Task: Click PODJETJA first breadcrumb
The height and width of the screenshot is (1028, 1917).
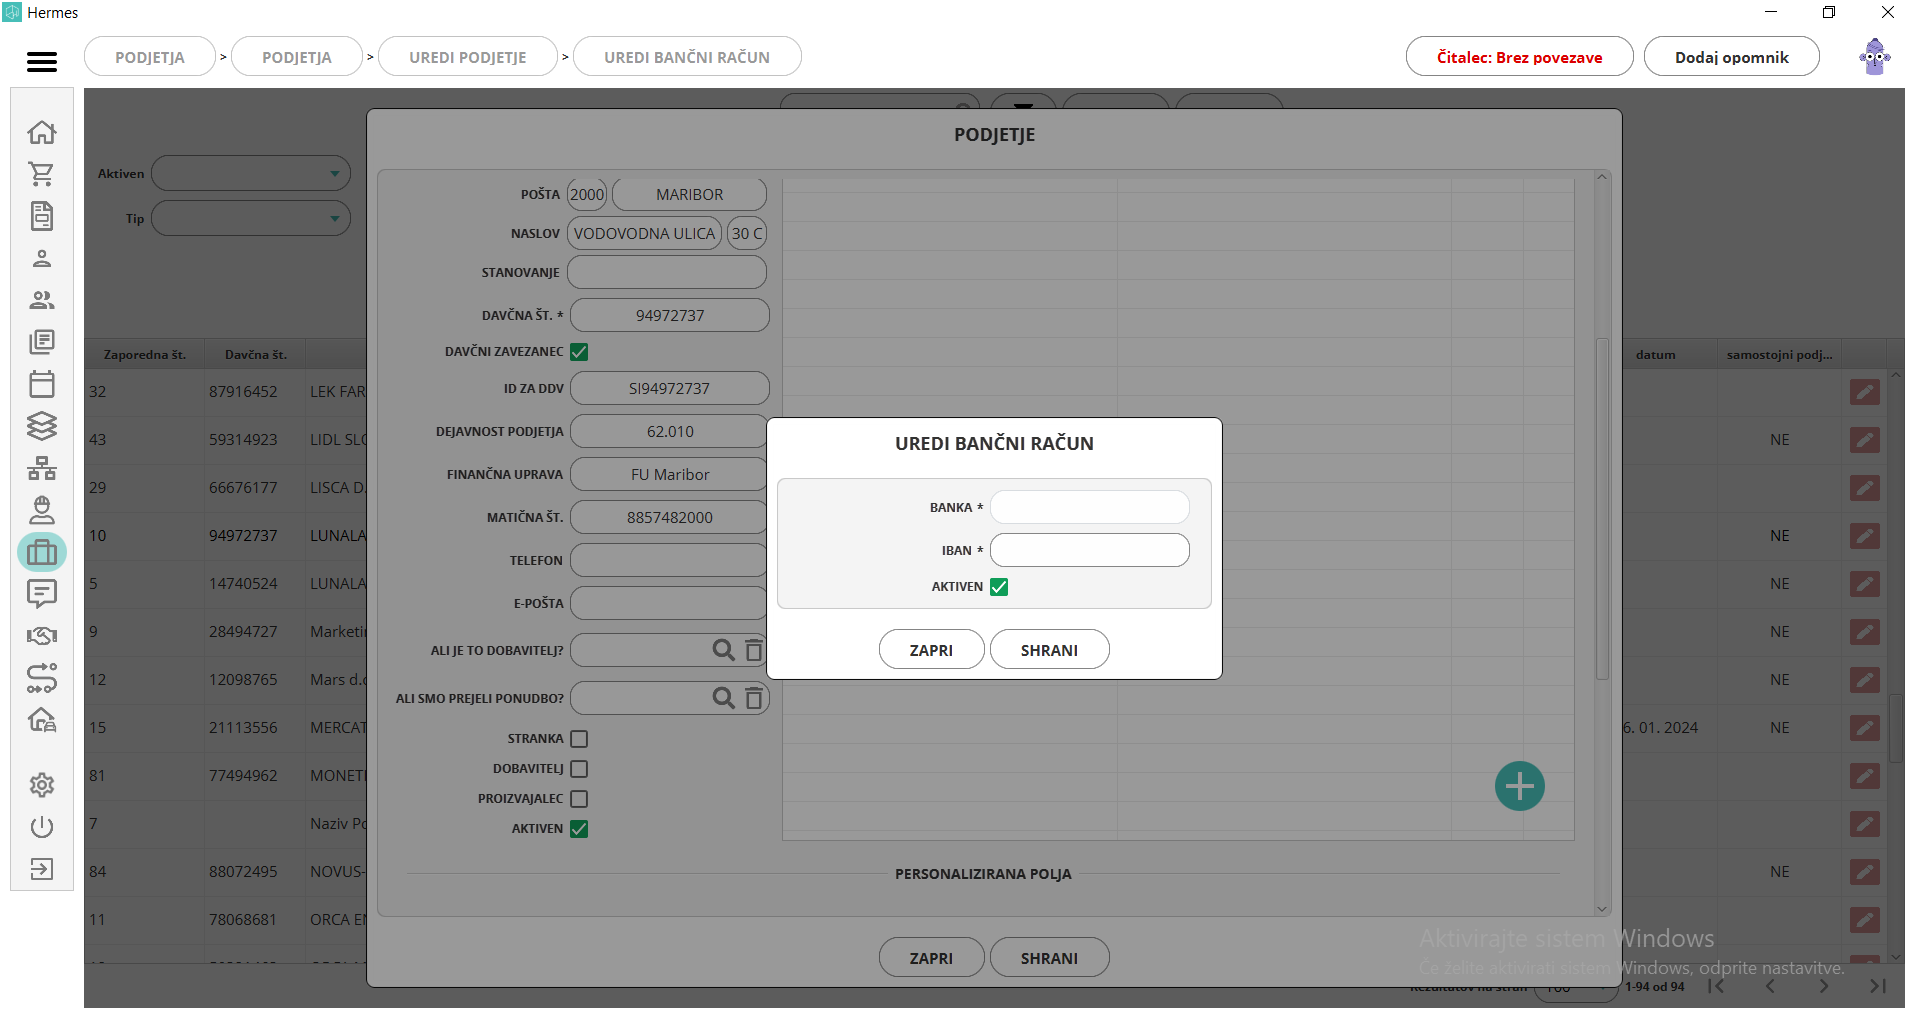Action: coord(150,57)
